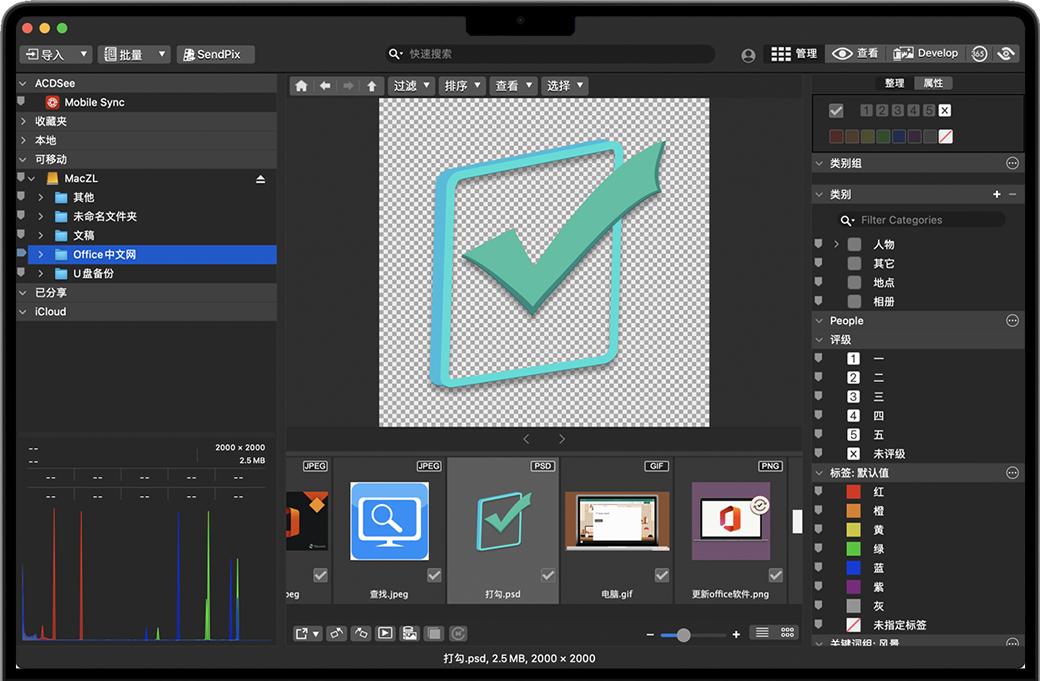
Task: Check the 人物 category checkbox
Action: (x=854, y=244)
